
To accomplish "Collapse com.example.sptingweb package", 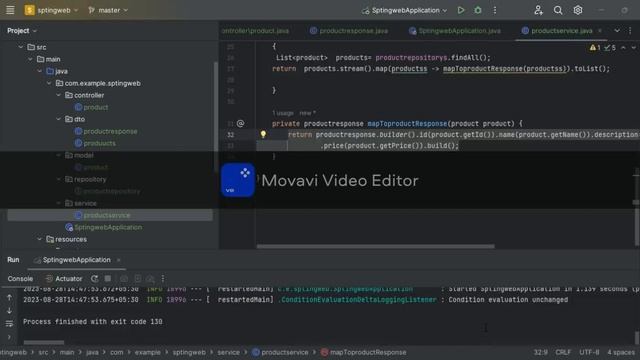I will coord(49,83).
